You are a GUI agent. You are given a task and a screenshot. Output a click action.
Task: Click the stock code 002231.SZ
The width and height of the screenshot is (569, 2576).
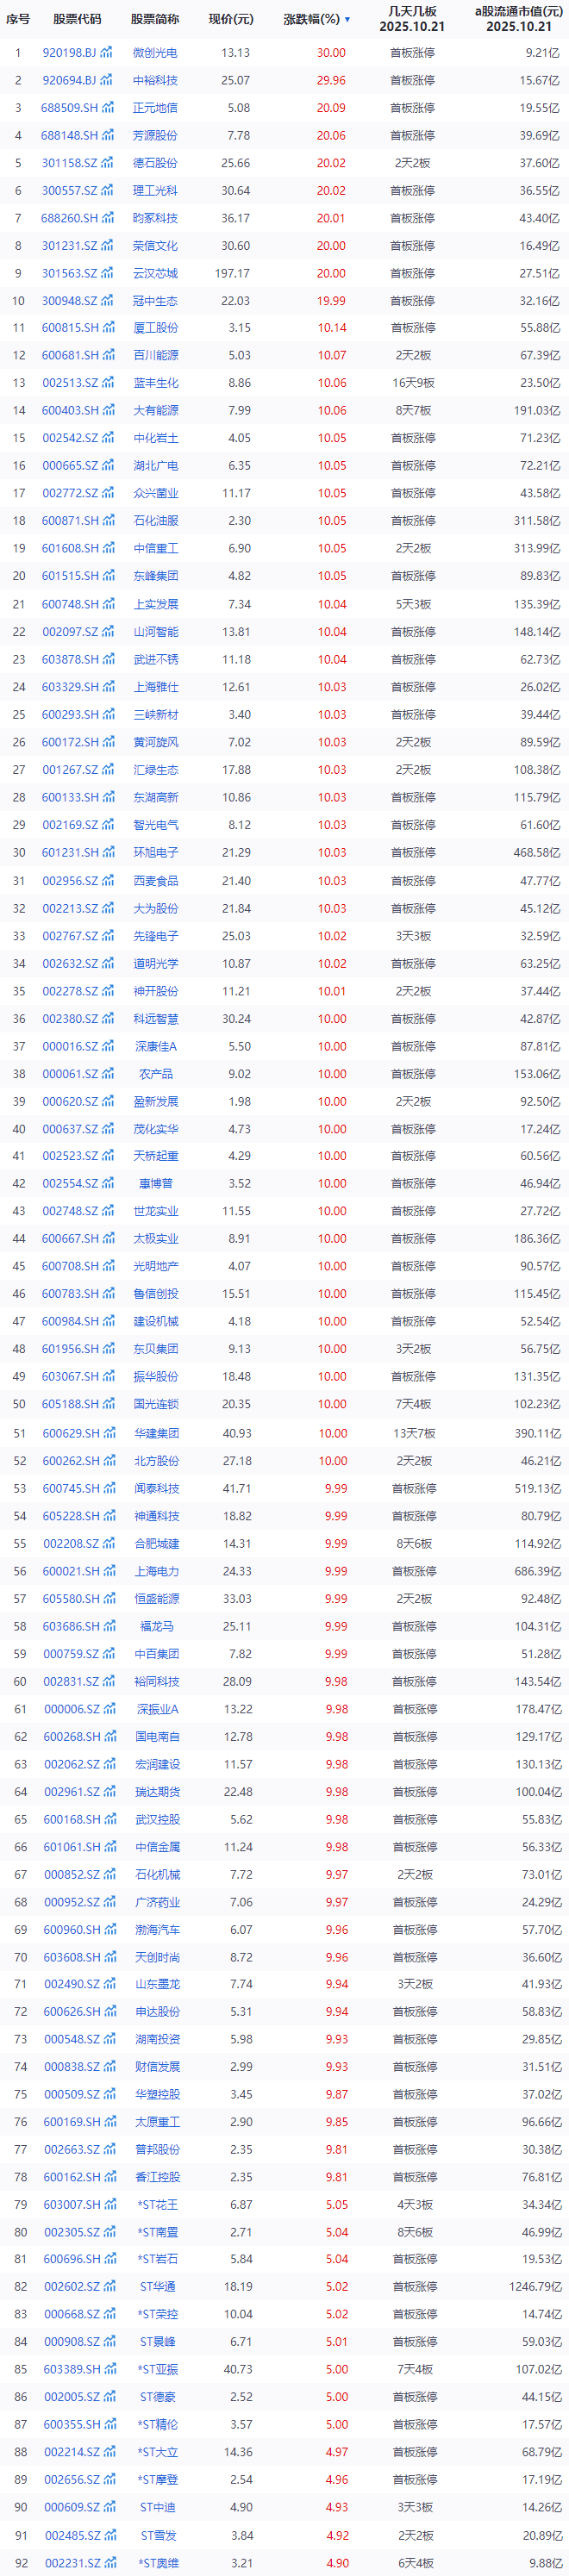click(71, 2562)
